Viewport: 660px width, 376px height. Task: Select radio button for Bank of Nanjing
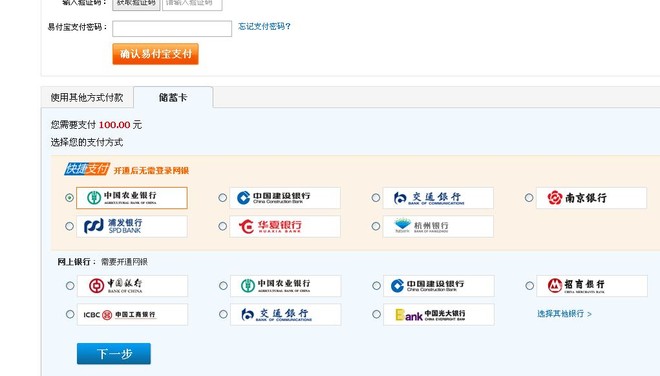[529, 198]
